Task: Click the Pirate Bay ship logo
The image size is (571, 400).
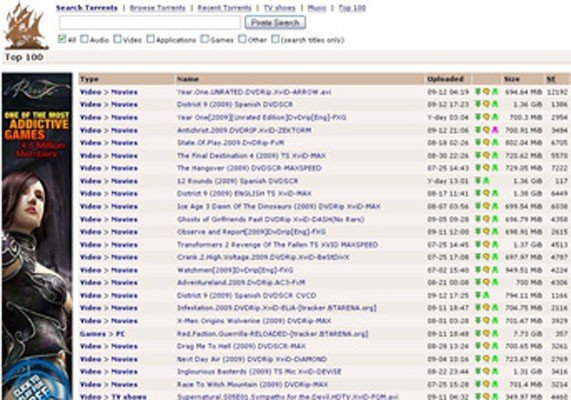Action: coord(26,27)
